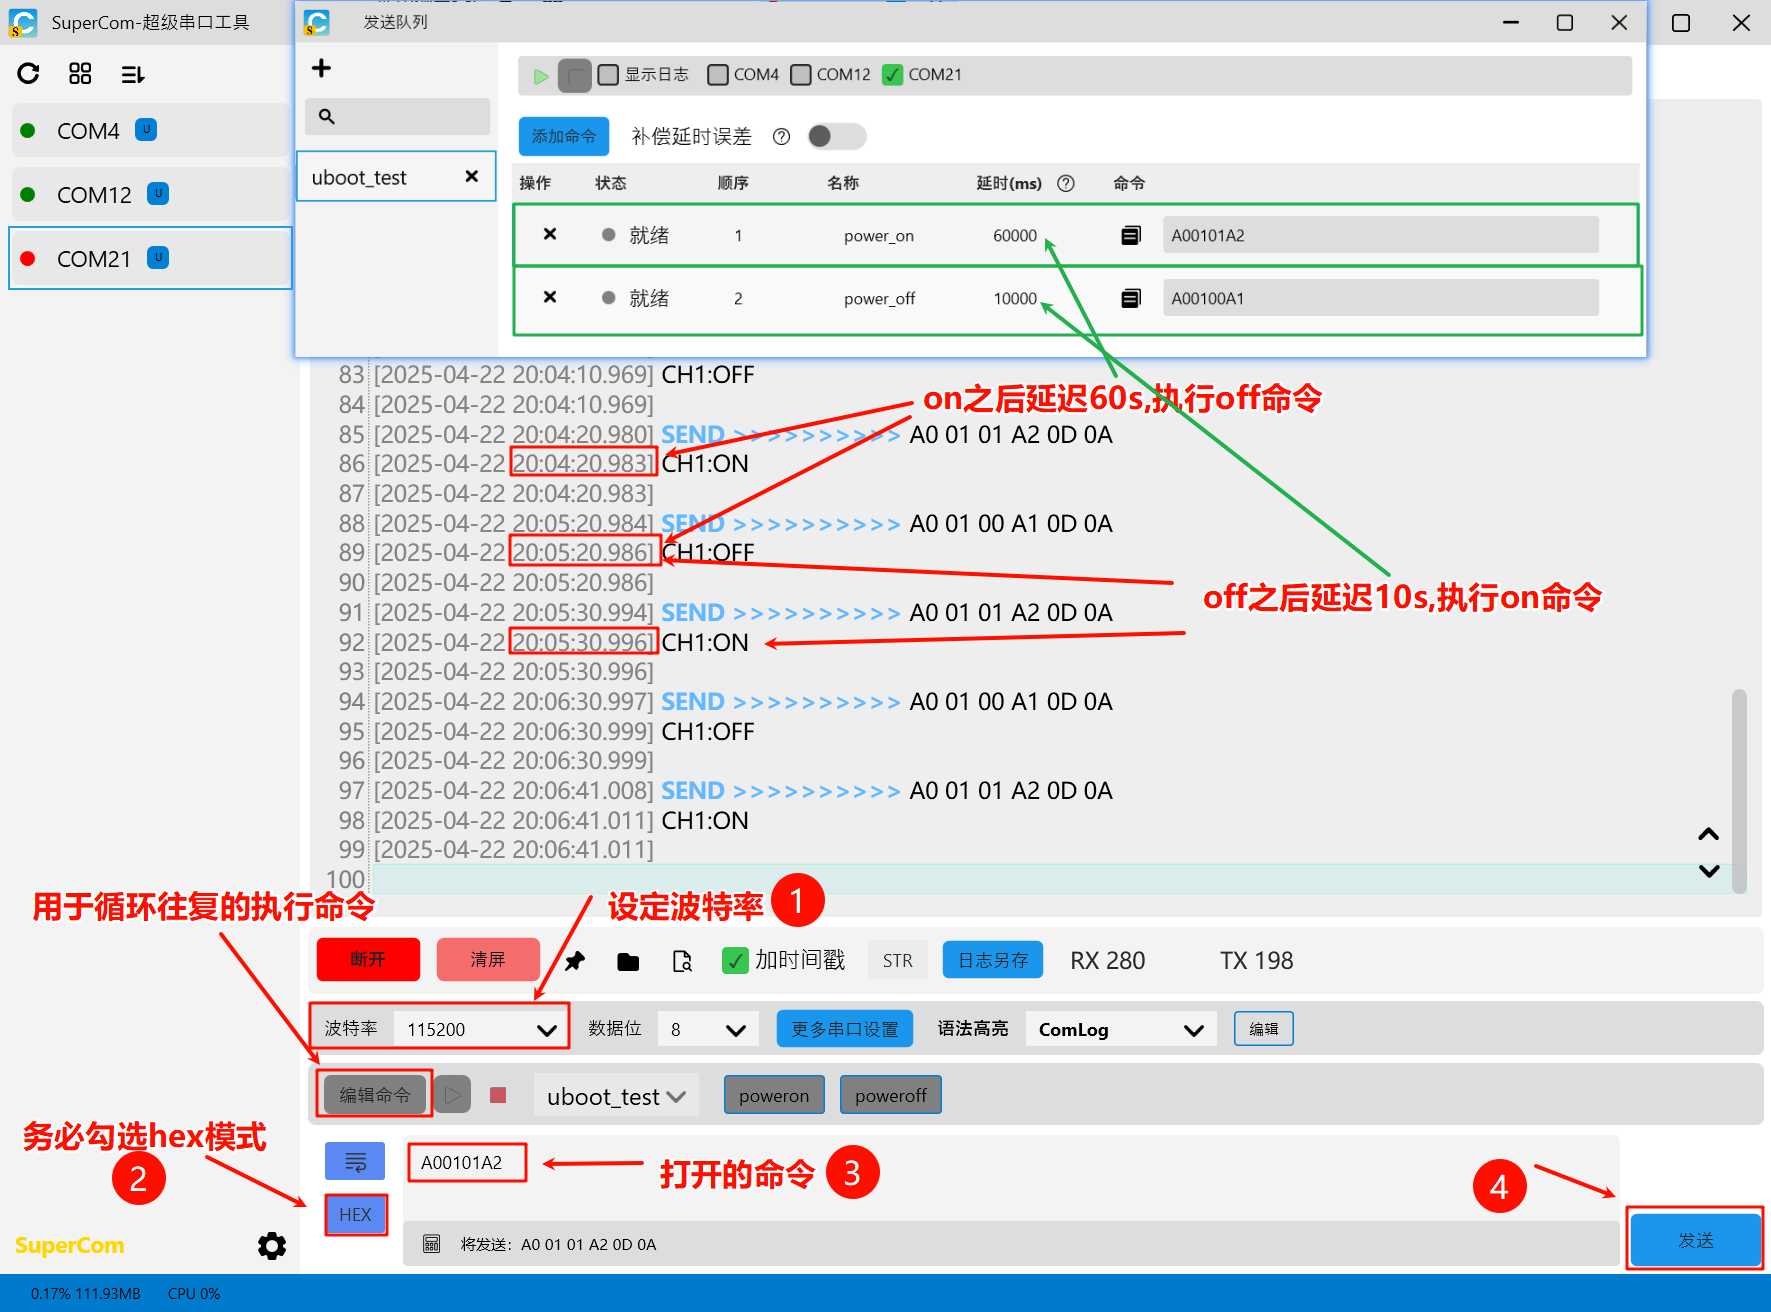The height and width of the screenshot is (1312, 1771).
Task: Click help icon beside delay (ms) header
Action: pyautogui.click(x=1066, y=183)
